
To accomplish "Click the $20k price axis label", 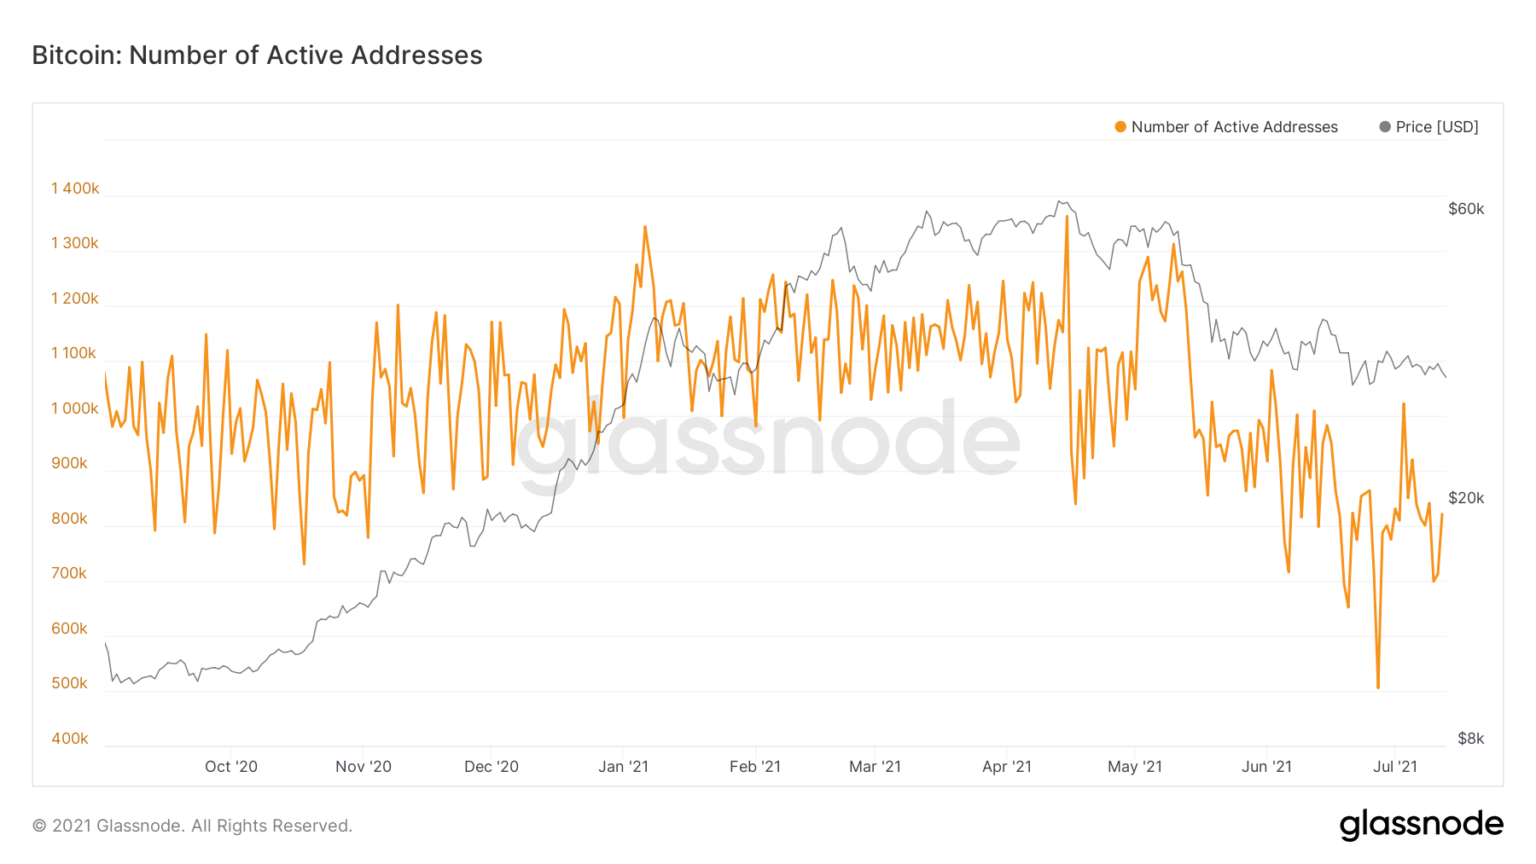I will [1466, 498].
